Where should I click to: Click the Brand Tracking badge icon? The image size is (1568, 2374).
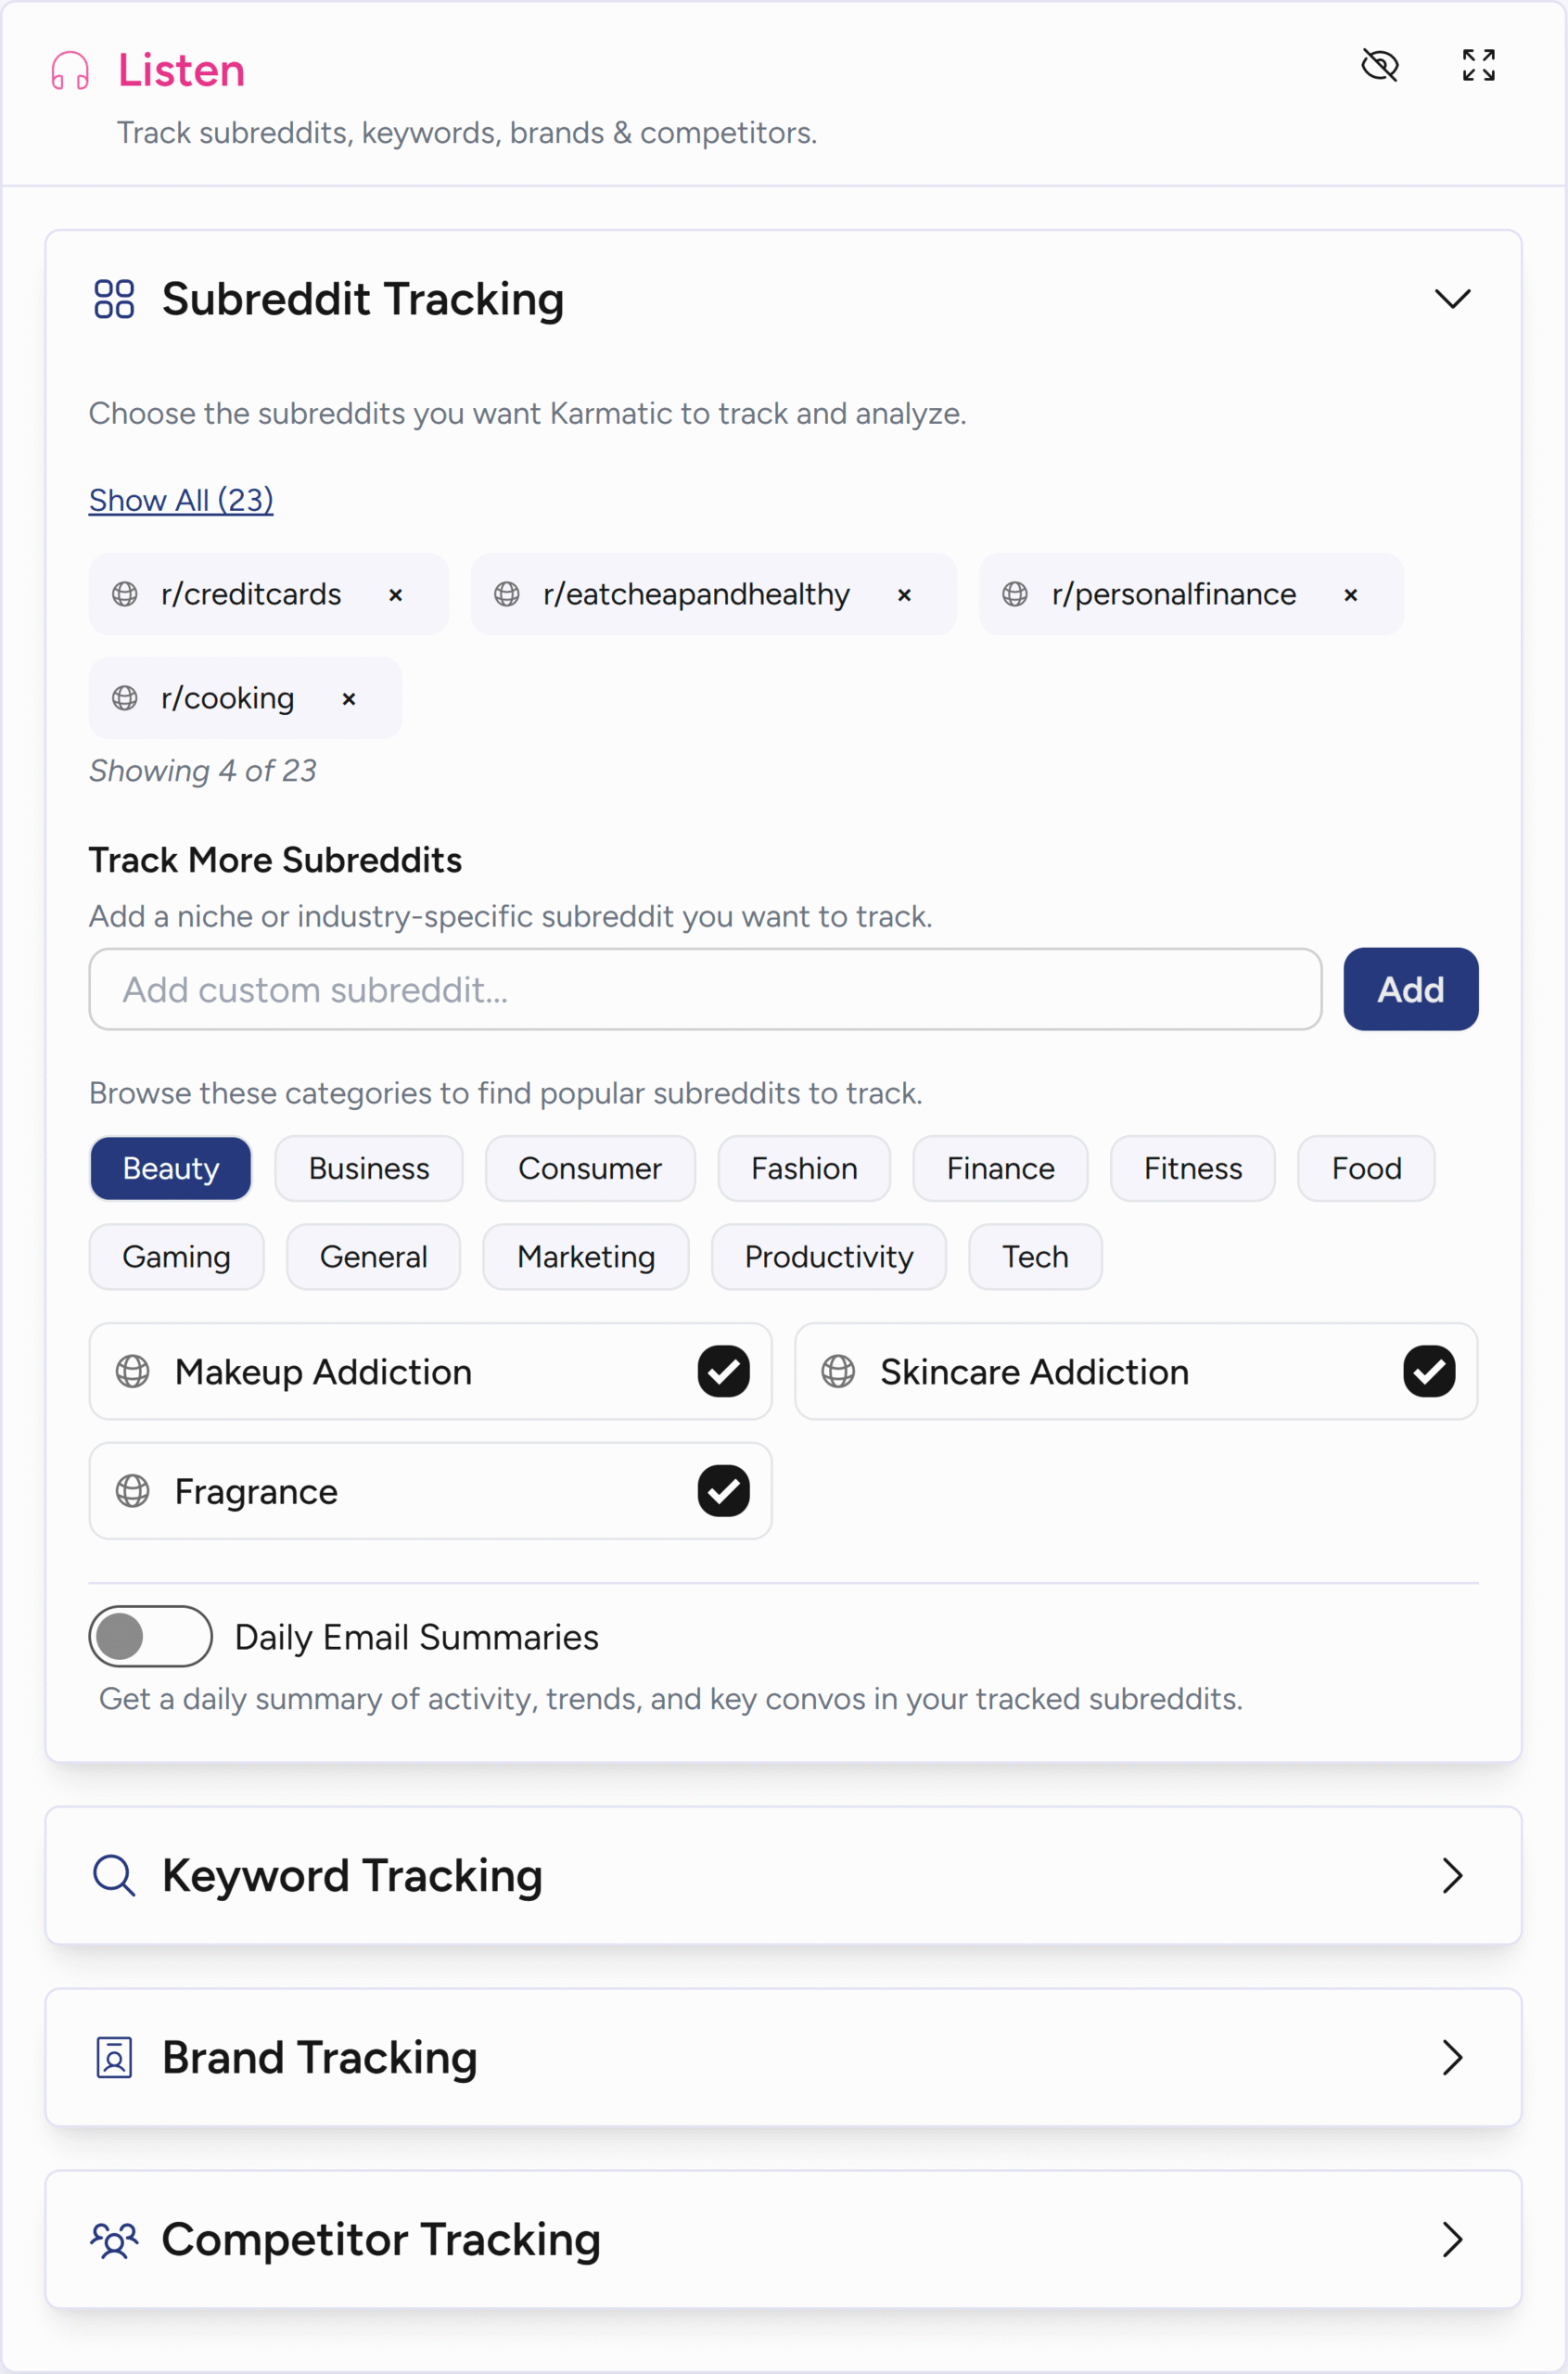114,2057
